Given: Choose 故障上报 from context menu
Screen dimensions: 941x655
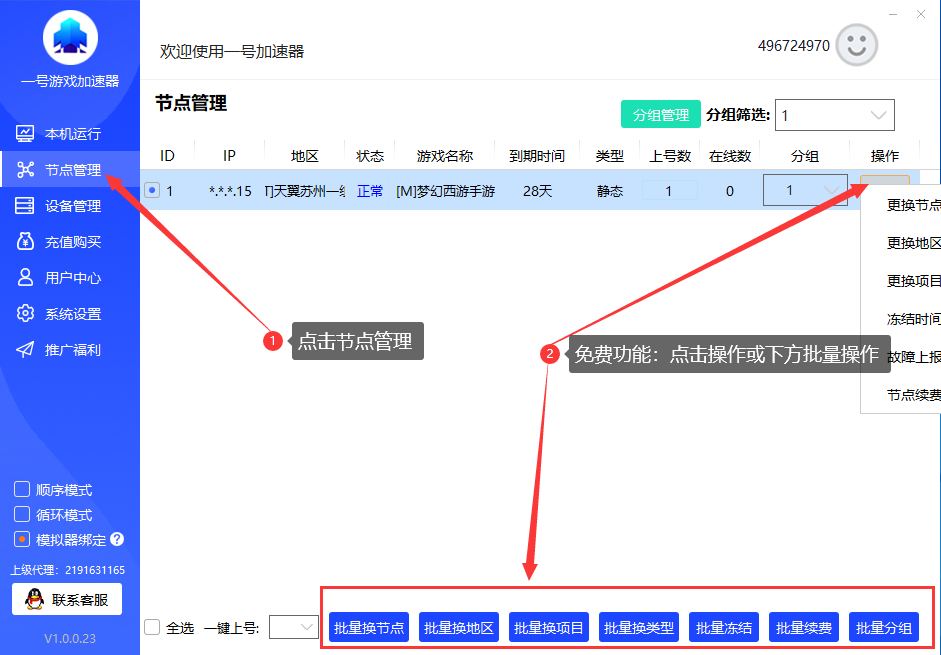Looking at the screenshot, I should (x=913, y=357).
